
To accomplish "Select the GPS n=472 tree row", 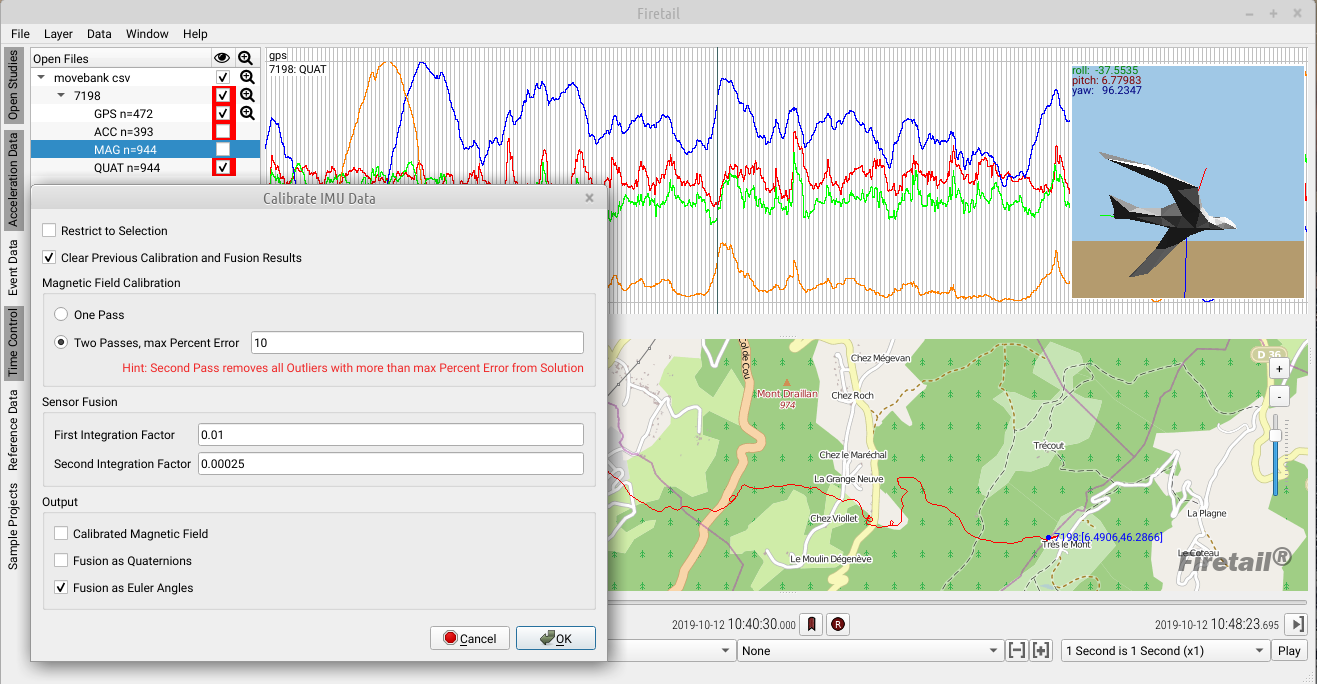I will [x=122, y=113].
